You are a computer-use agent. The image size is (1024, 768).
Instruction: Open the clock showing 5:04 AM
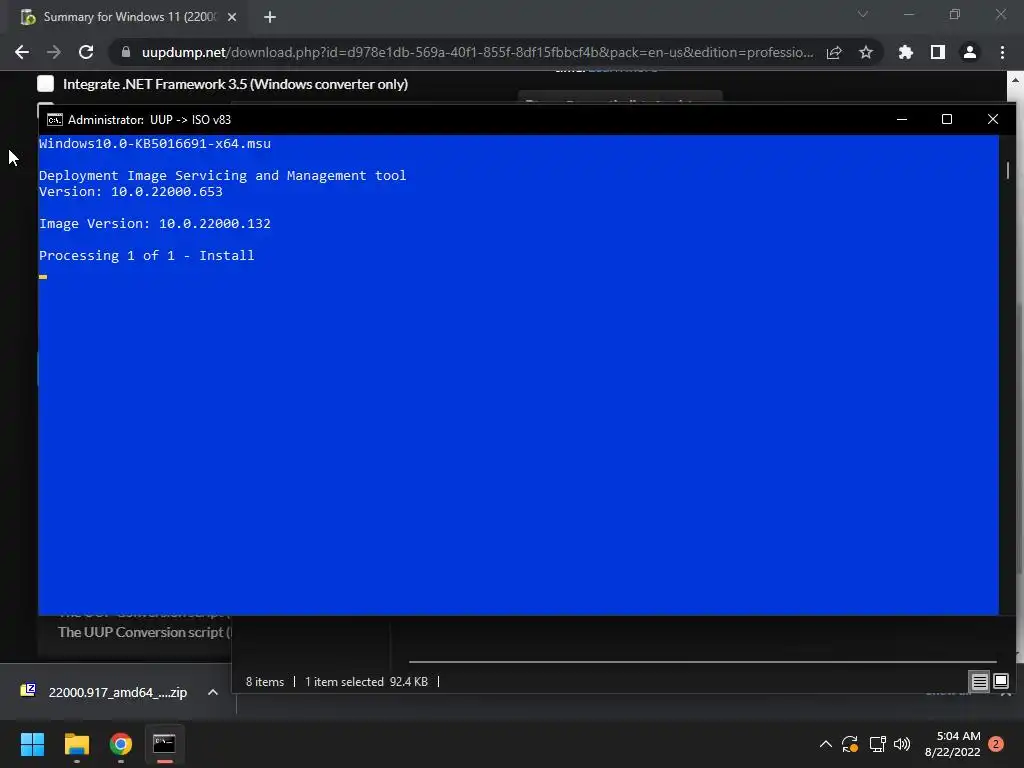point(953,744)
